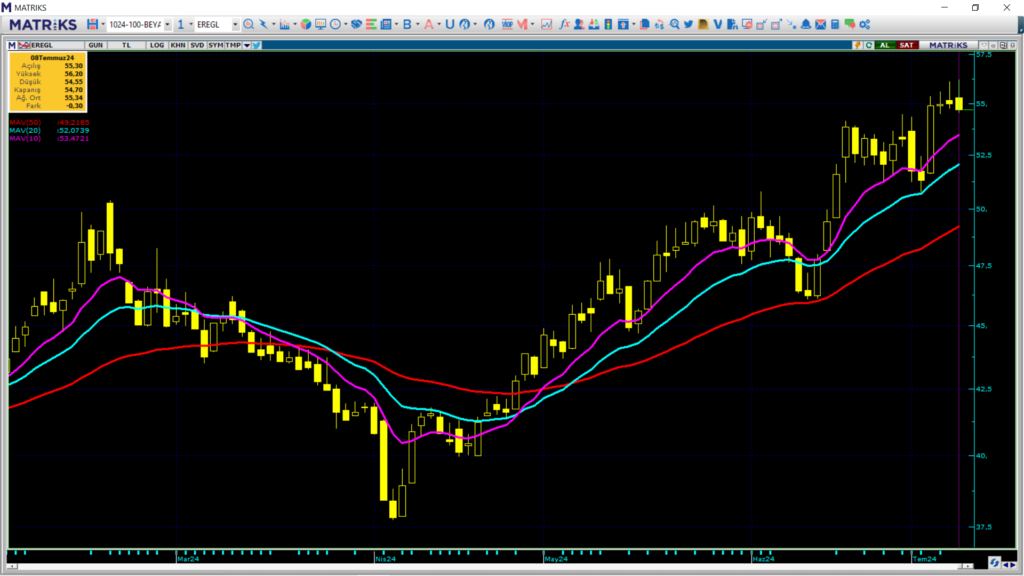This screenshot has height=576, width=1024.
Task: Expand the EREGL symbol dropdown
Action: [235, 24]
